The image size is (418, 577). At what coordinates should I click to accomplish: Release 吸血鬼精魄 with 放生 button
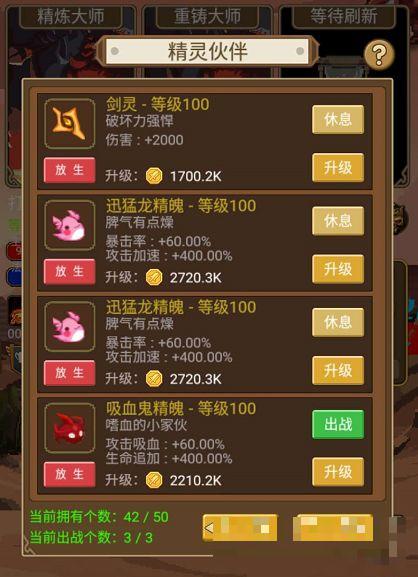(70, 474)
